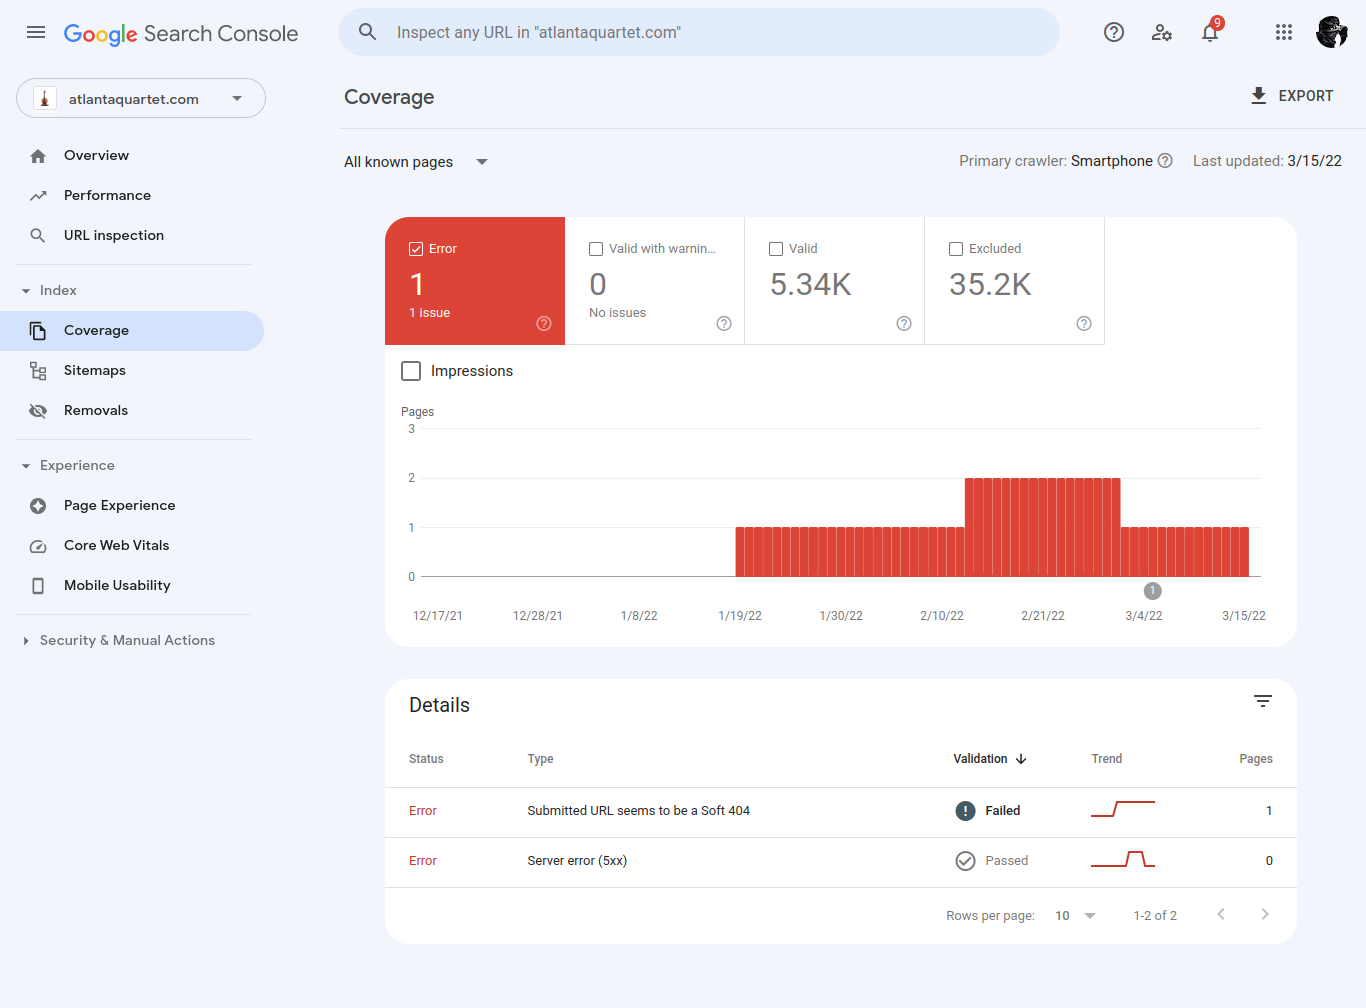Click the EXPORT button
1366x1008 pixels.
pyautogui.click(x=1292, y=96)
